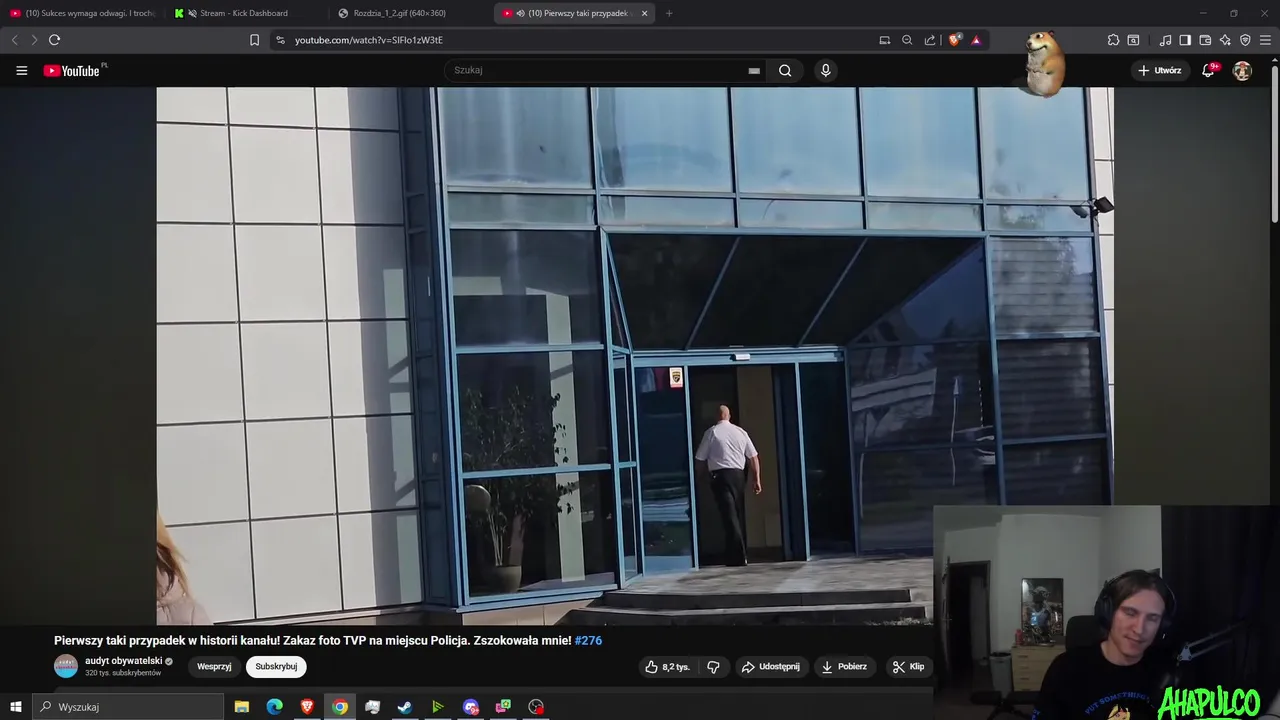Screen dimensions: 1280x720
Task: Reload the page with the refresh icon
Action: point(54,40)
